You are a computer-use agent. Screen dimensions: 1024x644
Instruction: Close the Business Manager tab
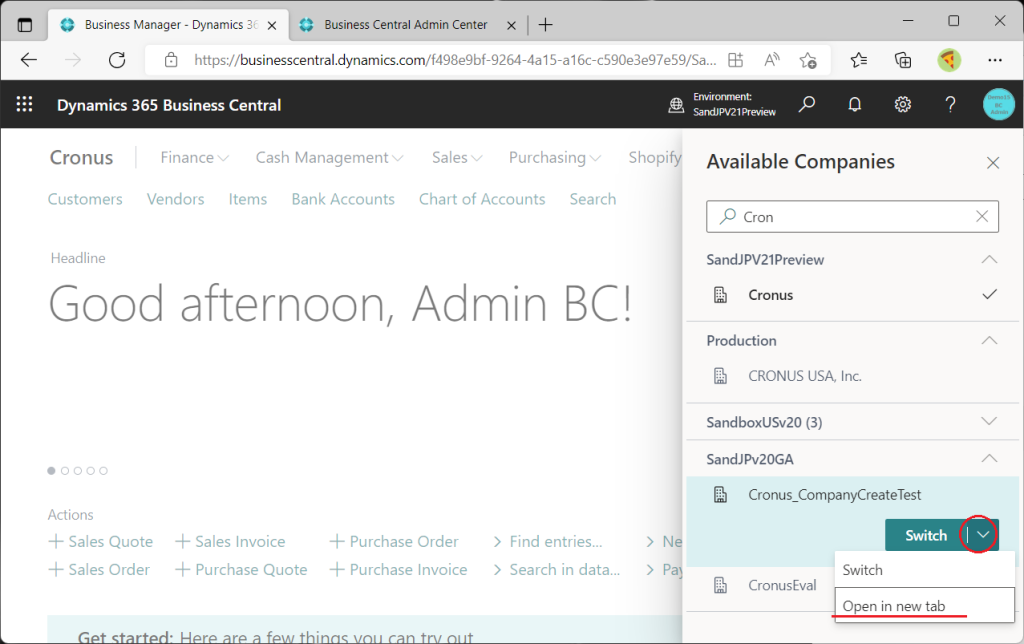272,25
